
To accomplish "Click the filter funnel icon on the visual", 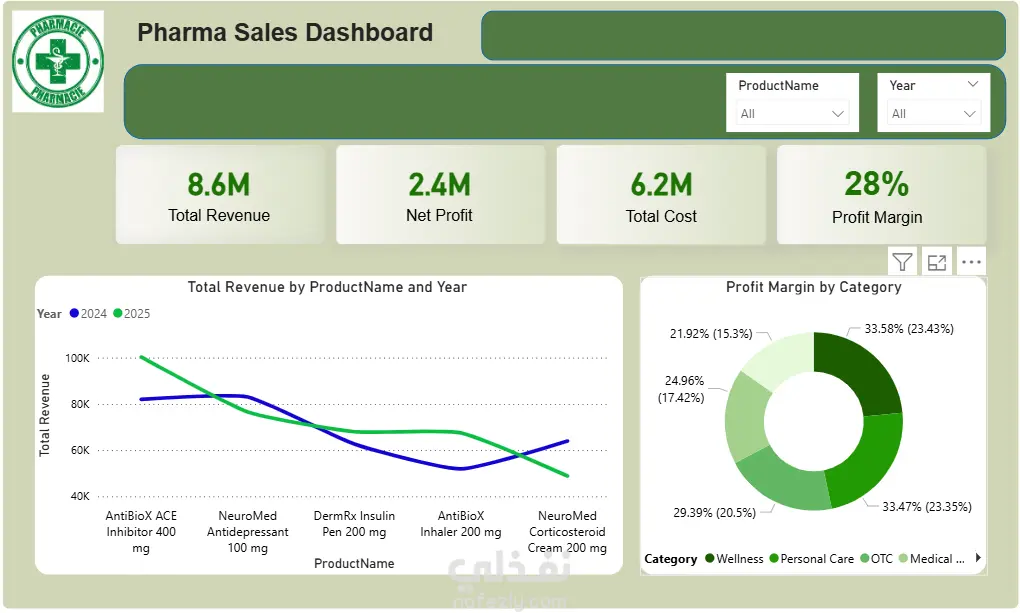I will click(x=902, y=262).
